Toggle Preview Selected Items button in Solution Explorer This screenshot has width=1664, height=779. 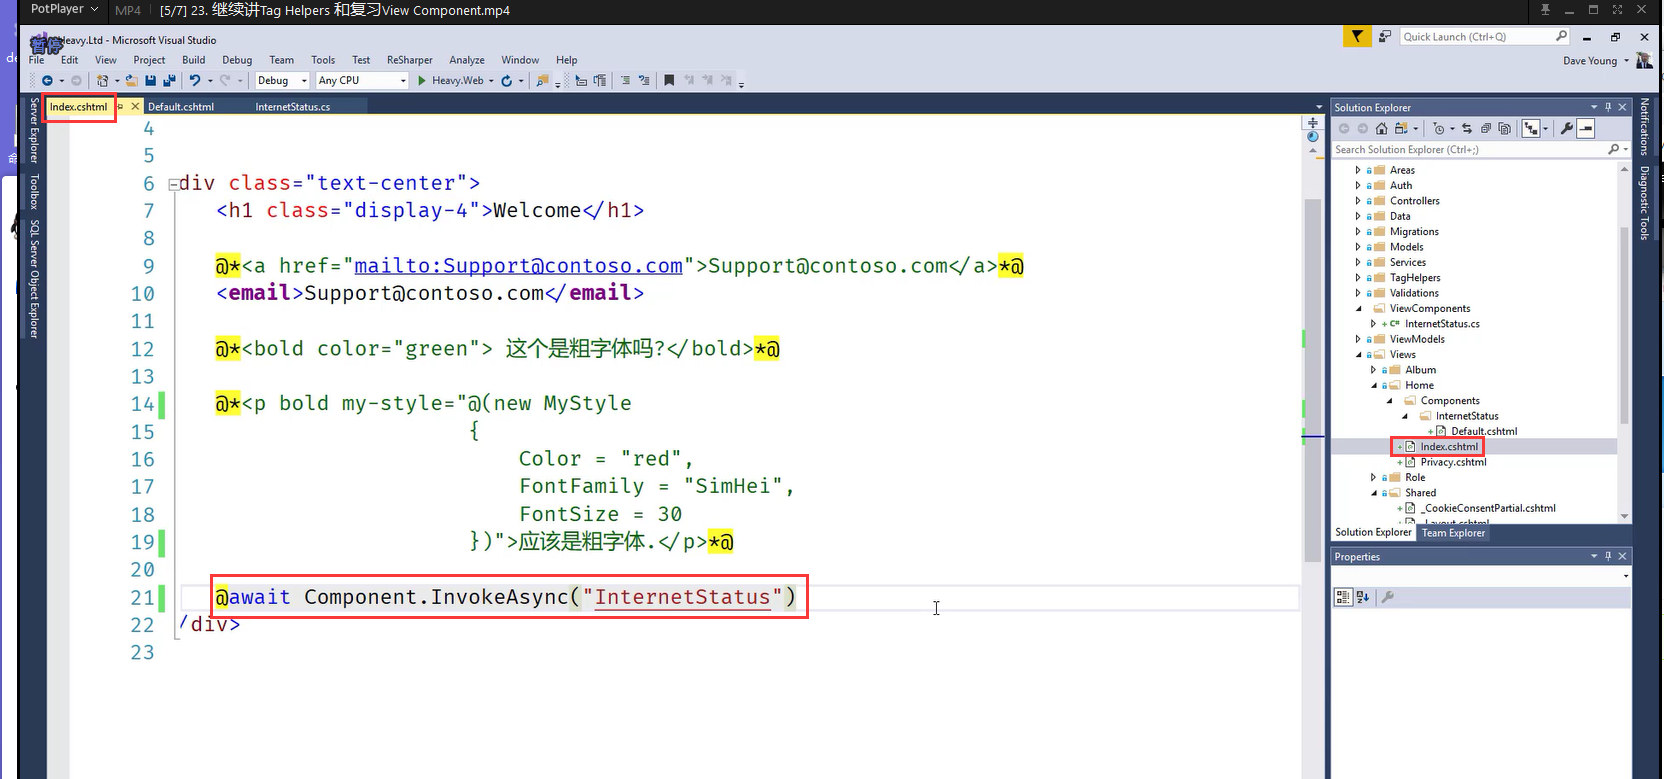1586,128
